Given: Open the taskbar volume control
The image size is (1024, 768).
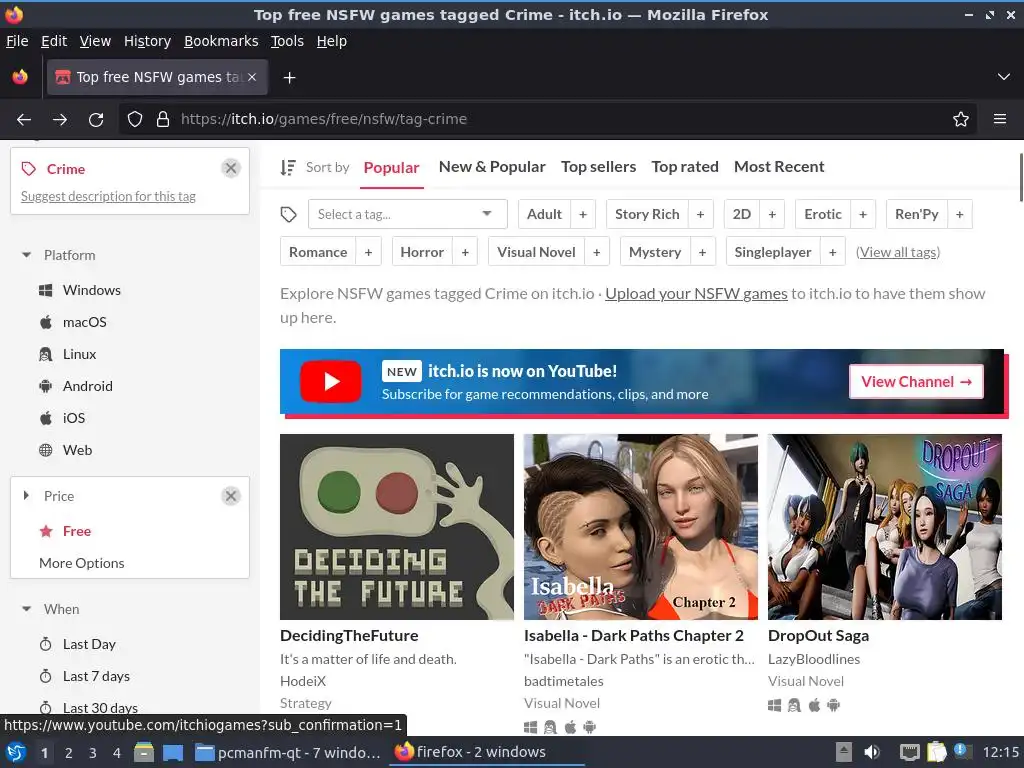Looking at the screenshot, I should point(872,752).
